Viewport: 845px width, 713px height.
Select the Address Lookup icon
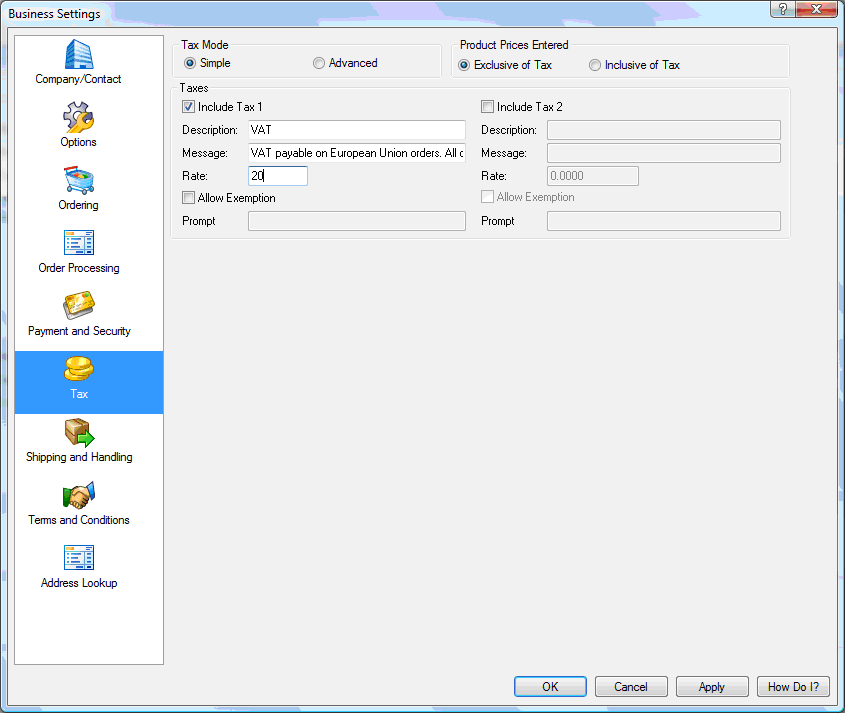click(x=78, y=558)
